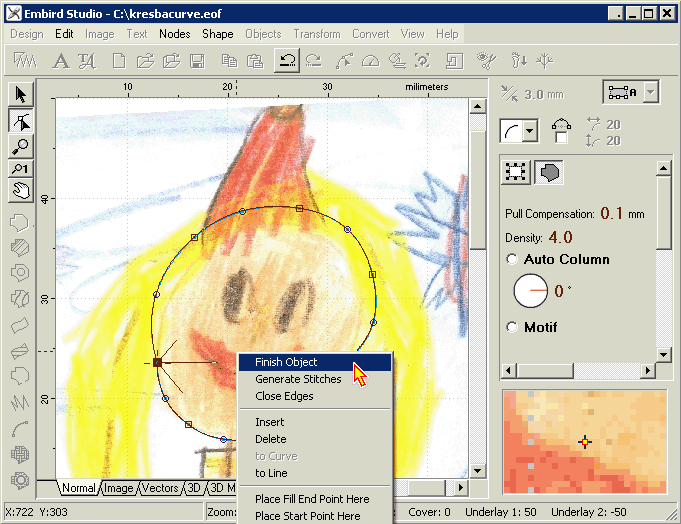Click the fit-to-window toolbar icon
Image resolution: width=681 pixels, height=524 pixels.
tap(422, 61)
